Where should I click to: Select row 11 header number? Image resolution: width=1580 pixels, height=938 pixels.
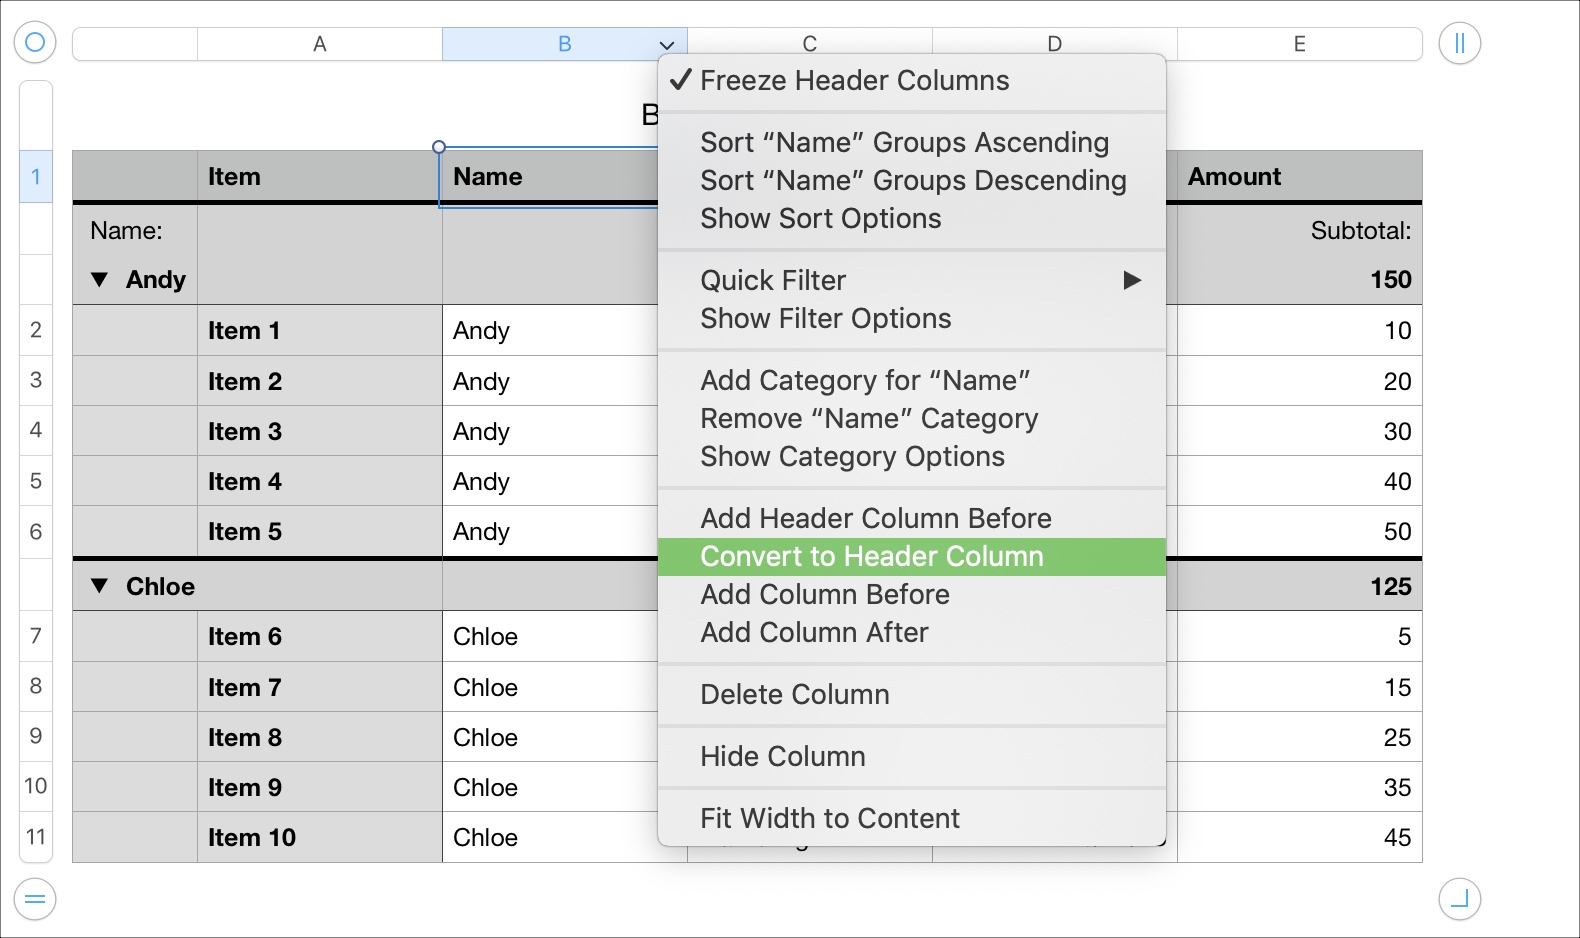click(36, 837)
